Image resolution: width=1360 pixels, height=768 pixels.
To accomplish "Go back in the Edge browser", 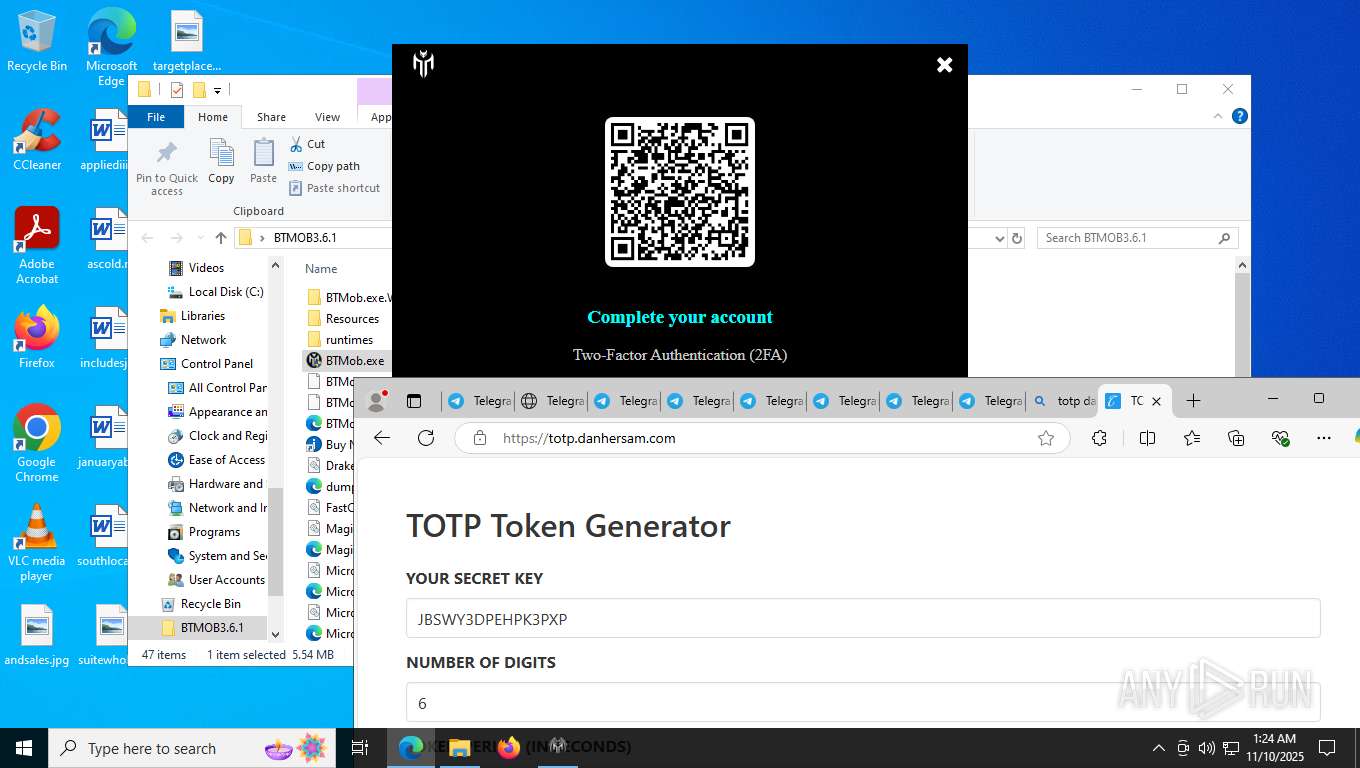I will click(x=382, y=438).
